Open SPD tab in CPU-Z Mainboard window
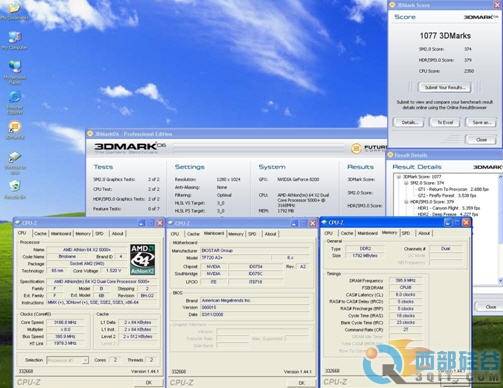This screenshot has width=503, height=388. pyautogui.click(x=252, y=234)
